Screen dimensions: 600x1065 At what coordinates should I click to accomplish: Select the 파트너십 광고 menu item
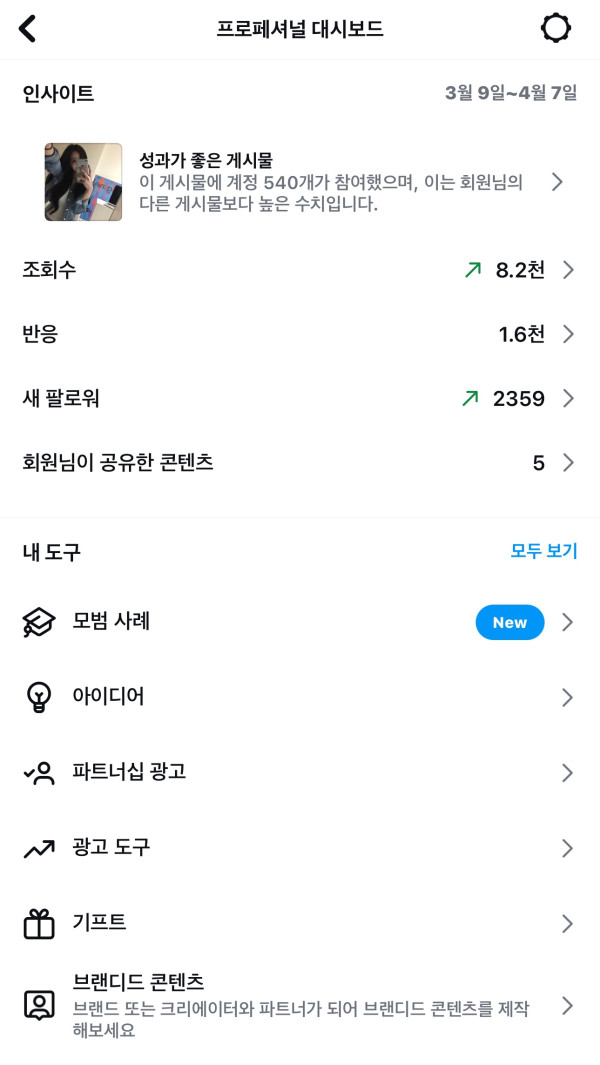point(130,773)
